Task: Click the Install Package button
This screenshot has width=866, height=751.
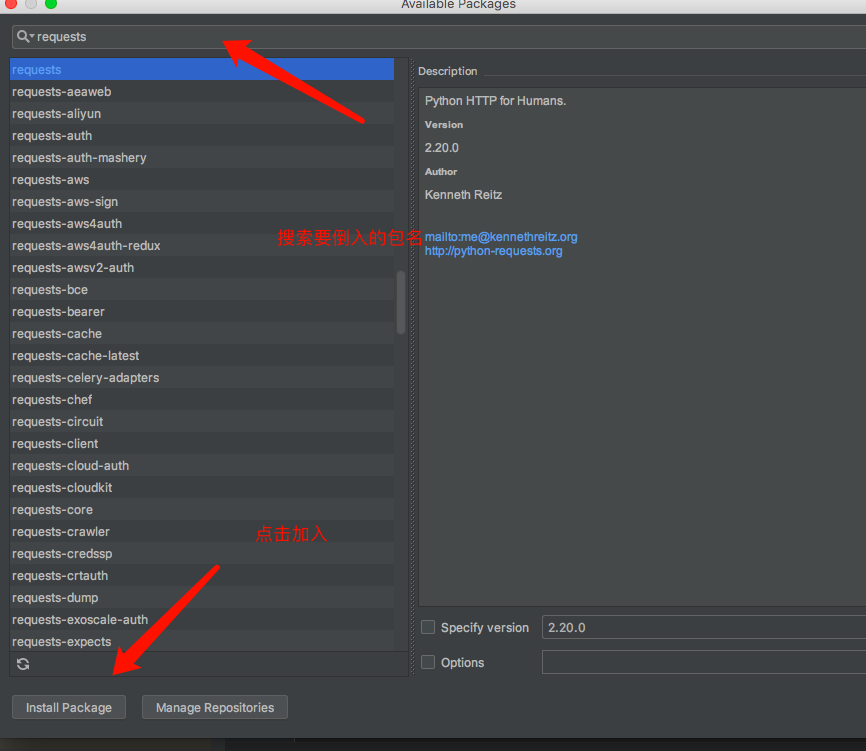Action: pyautogui.click(x=69, y=707)
